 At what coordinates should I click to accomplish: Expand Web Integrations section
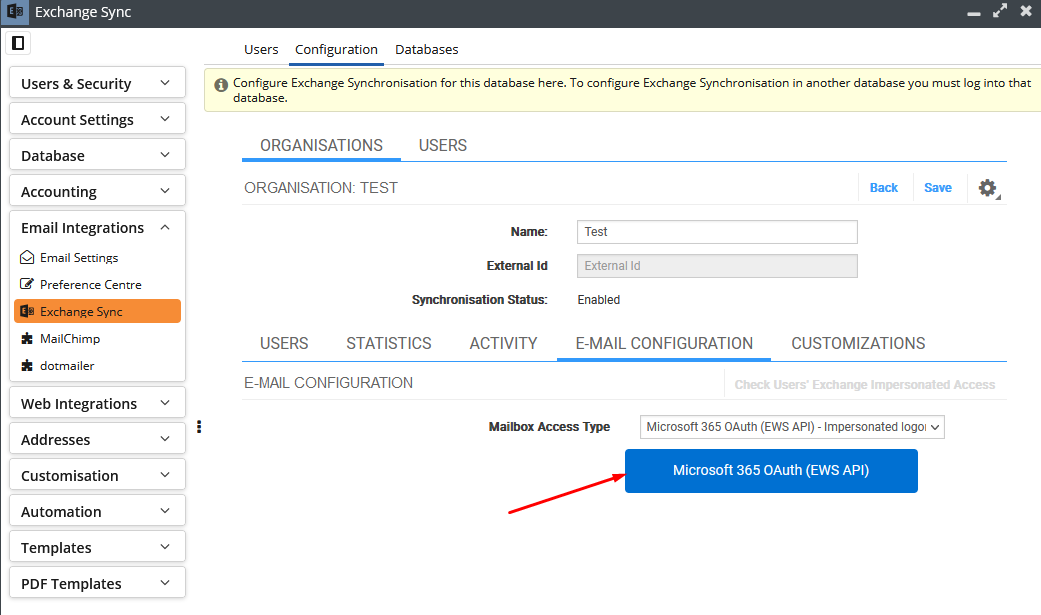tap(98, 404)
